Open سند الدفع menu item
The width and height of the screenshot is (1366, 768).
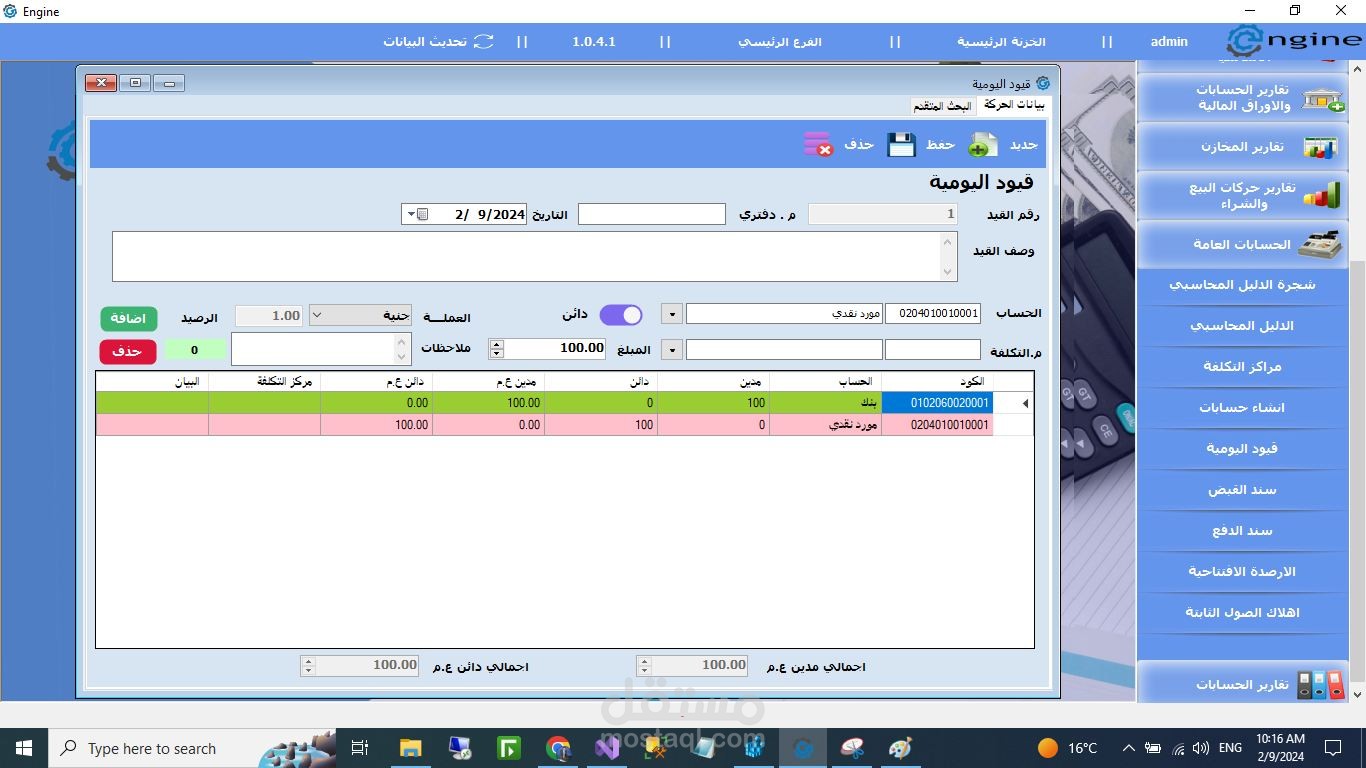(x=1243, y=531)
